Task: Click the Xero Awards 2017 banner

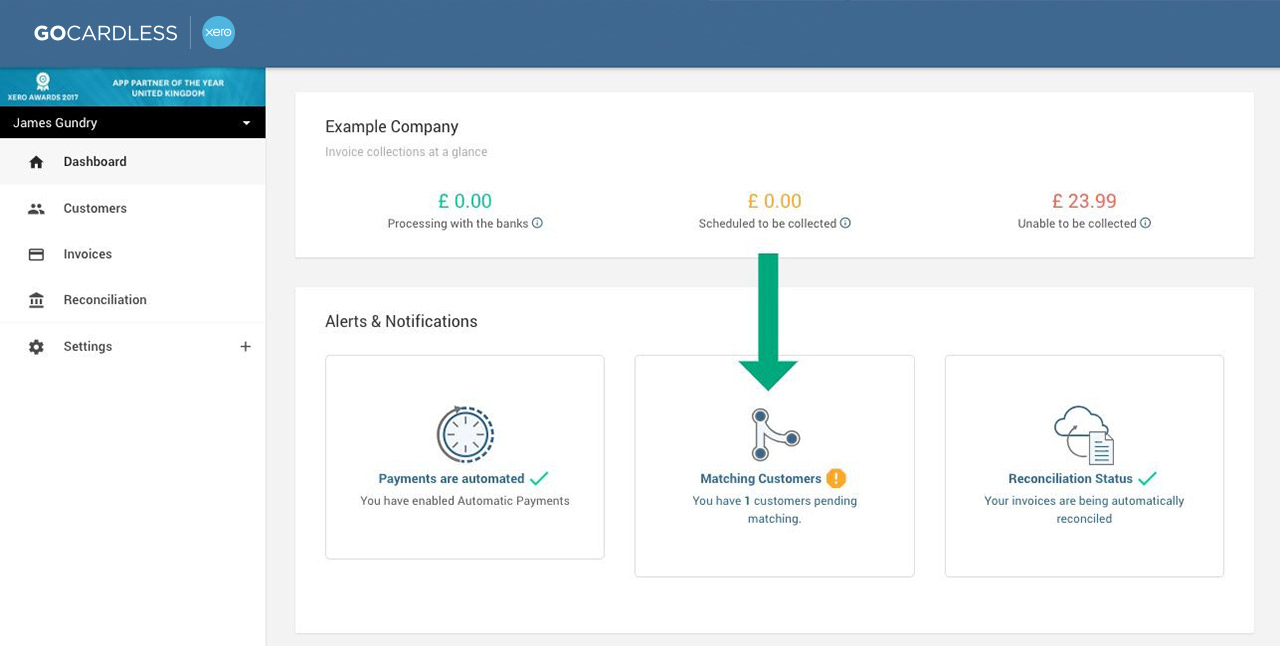Action: pyautogui.click(x=133, y=87)
